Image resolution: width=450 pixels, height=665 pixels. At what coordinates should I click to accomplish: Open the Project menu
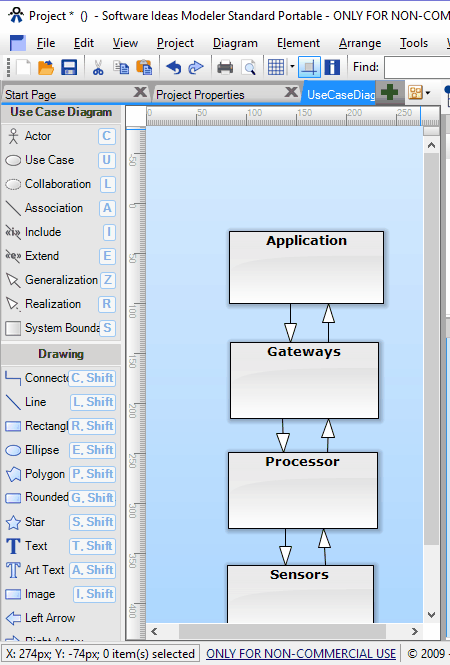coord(175,43)
